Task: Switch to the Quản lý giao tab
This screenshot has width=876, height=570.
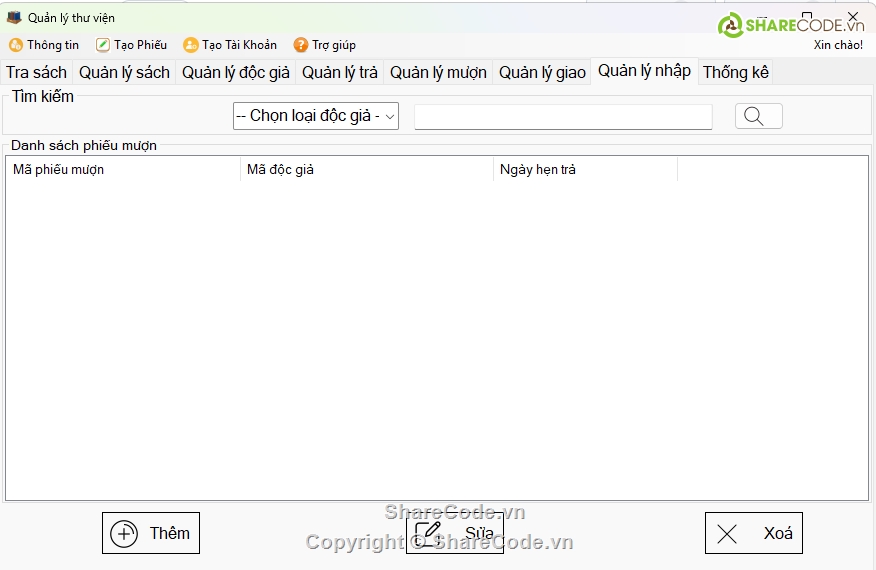Action: [x=542, y=73]
